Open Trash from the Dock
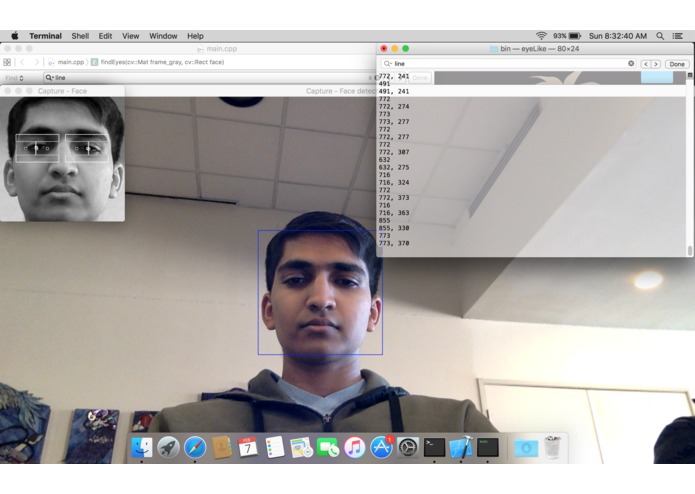 tap(552, 447)
